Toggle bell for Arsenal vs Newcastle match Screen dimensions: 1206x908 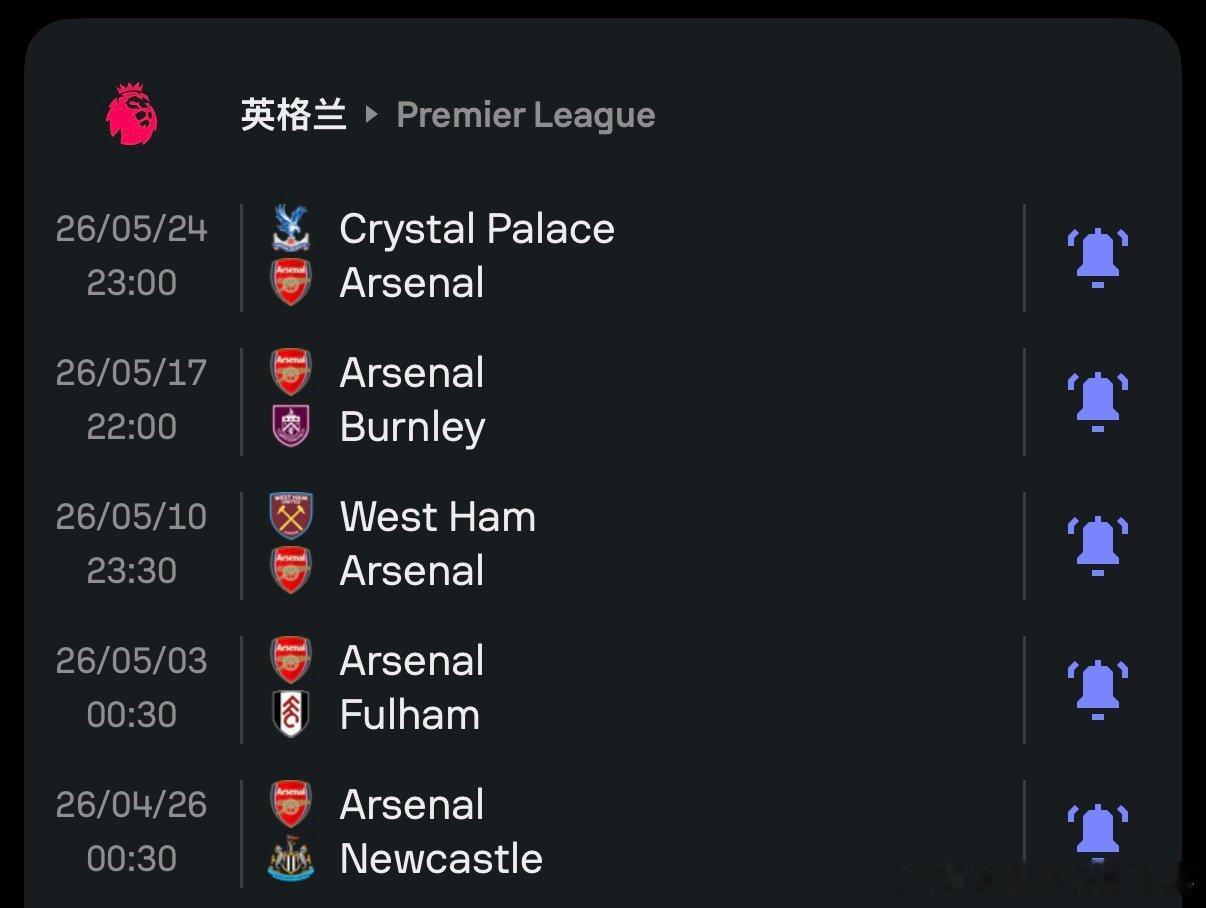pyautogui.click(x=1097, y=832)
